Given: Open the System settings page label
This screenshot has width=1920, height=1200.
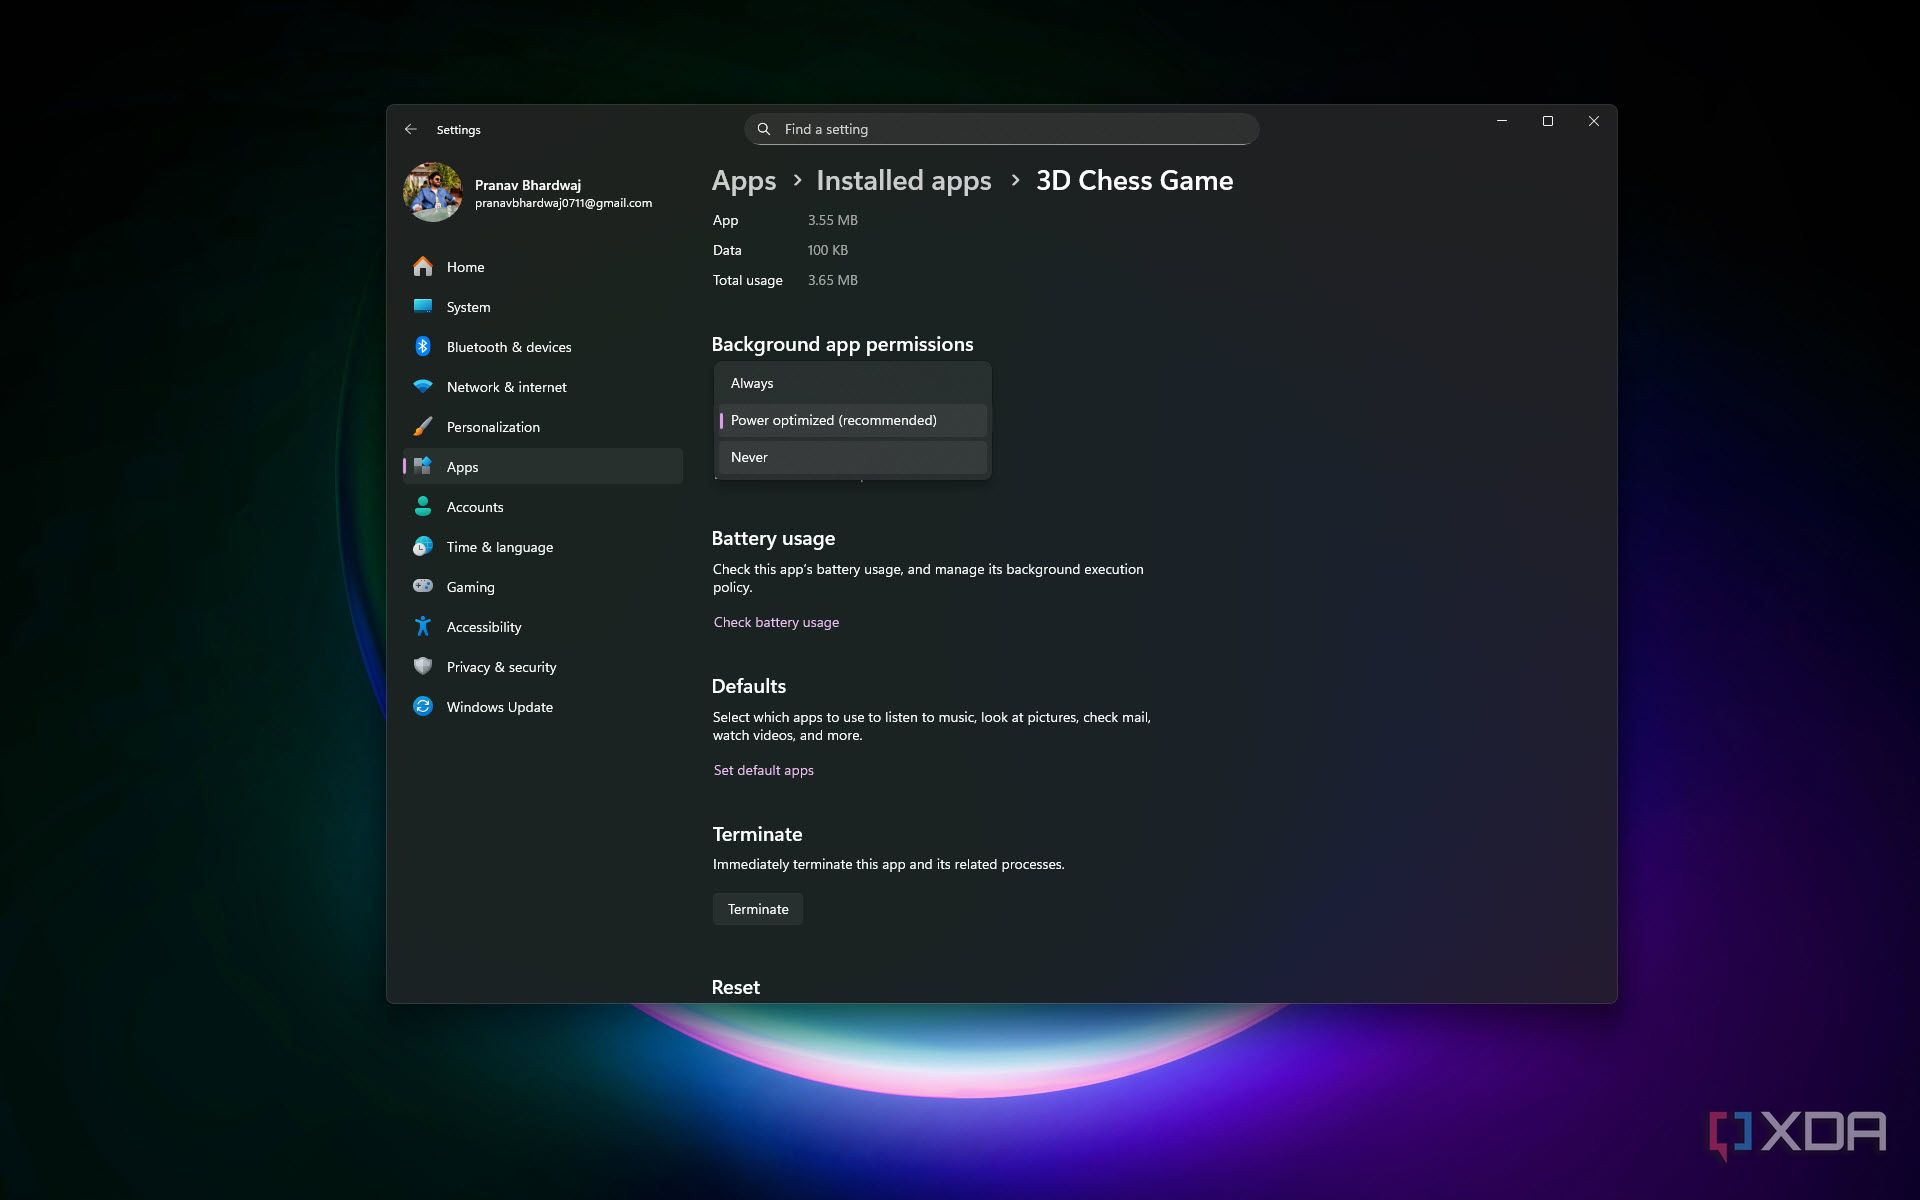Looking at the screenshot, I should point(468,307).
